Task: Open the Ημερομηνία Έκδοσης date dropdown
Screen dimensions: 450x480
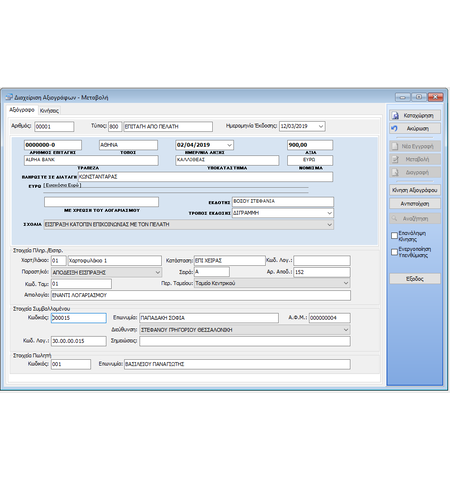Action: coord(321,126)
